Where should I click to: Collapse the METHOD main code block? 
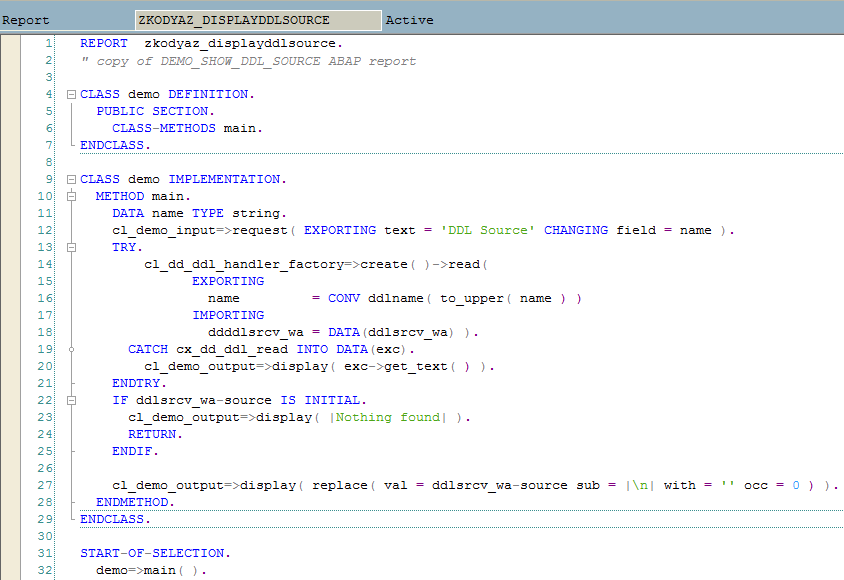[69, 196]
